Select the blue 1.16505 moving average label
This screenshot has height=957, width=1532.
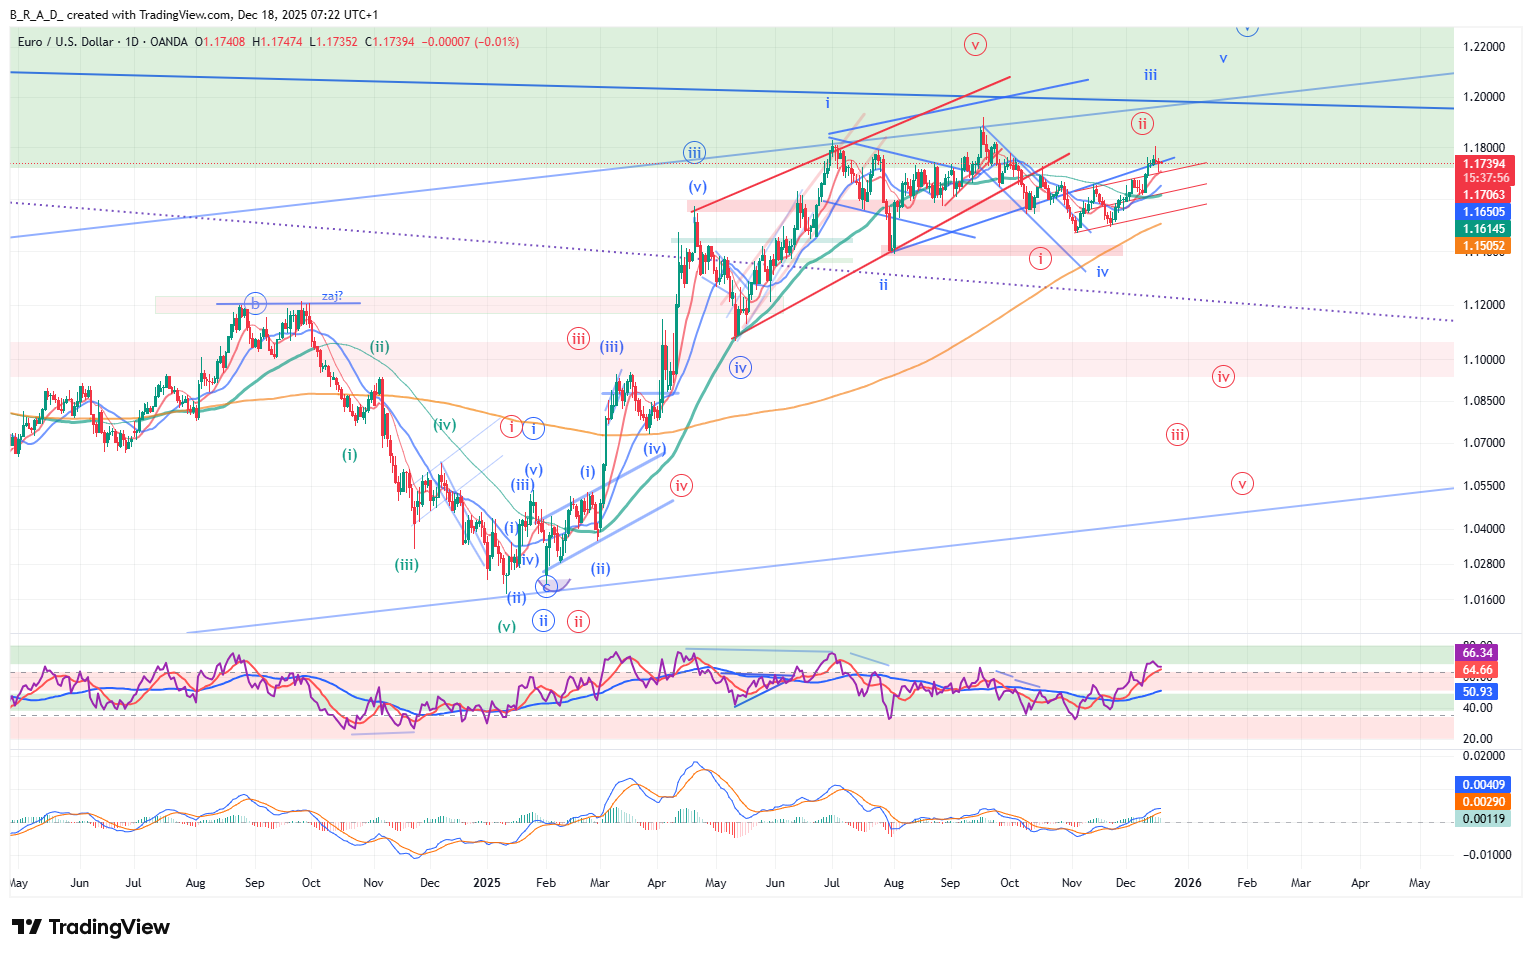(1484, 212)
